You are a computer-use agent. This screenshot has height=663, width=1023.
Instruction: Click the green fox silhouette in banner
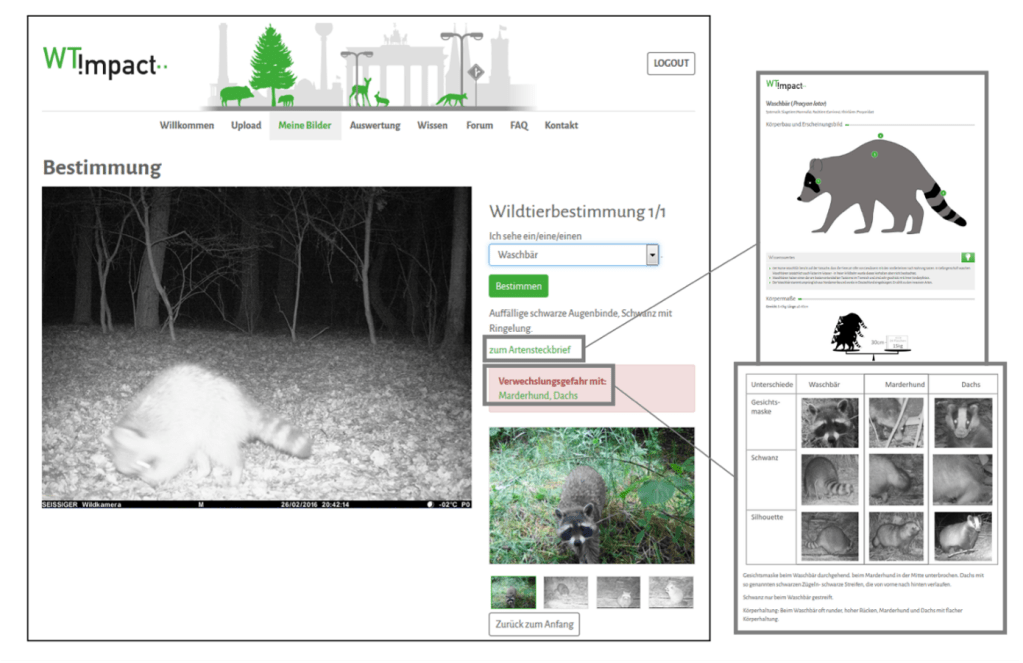[x=451, y=98]
